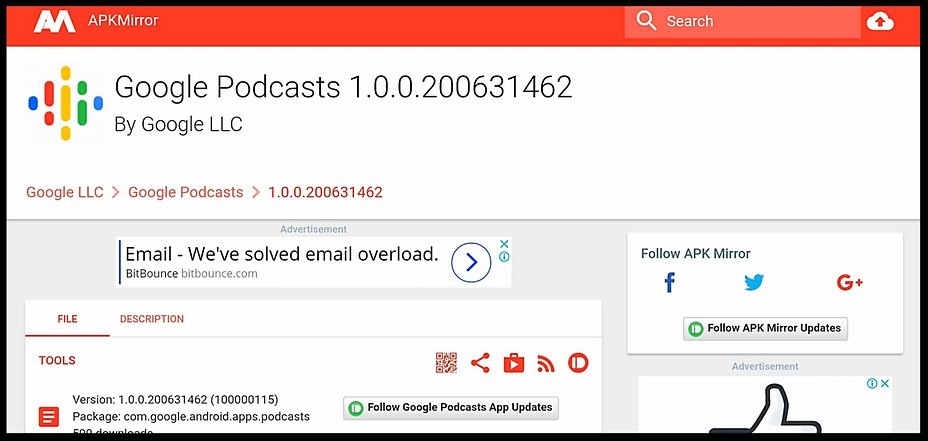The height and width of the screenshot is (441, 928).
Task: Click Follow Google Podcasts App Updates button
Action: click(451, 408)
